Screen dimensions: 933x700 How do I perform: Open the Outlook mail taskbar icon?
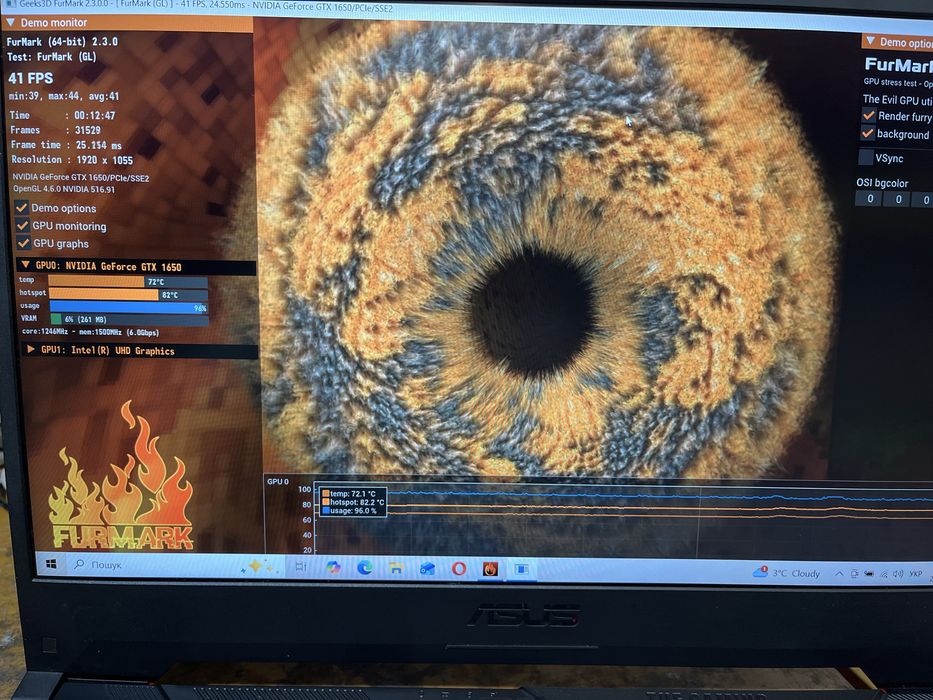point(427,569)
